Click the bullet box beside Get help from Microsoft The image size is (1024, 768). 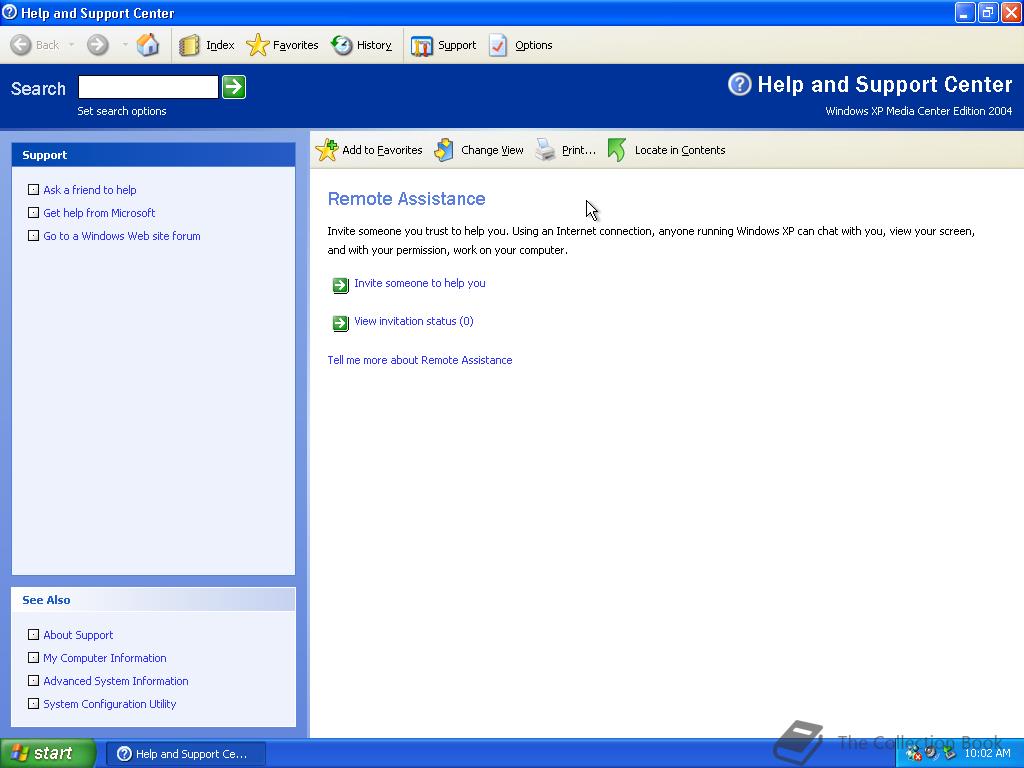pos(33,212)
